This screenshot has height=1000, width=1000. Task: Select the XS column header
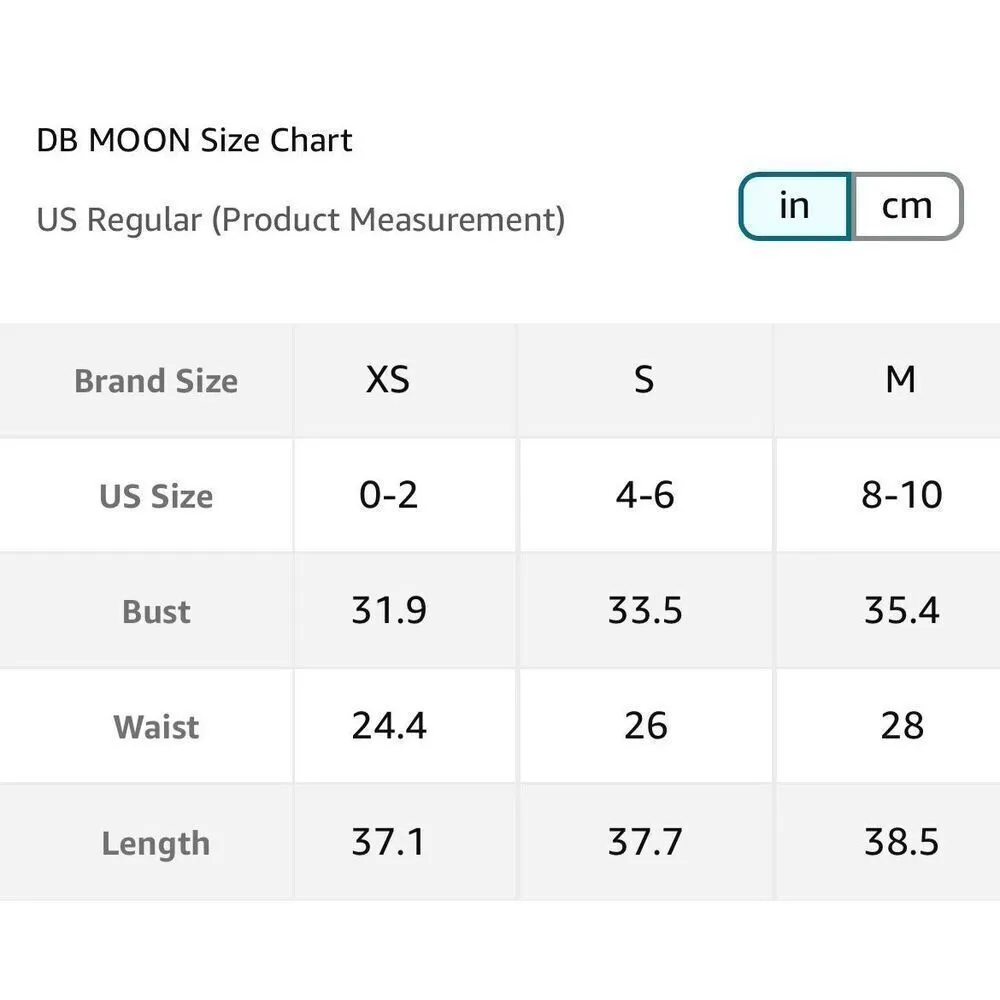coord(388,380)
